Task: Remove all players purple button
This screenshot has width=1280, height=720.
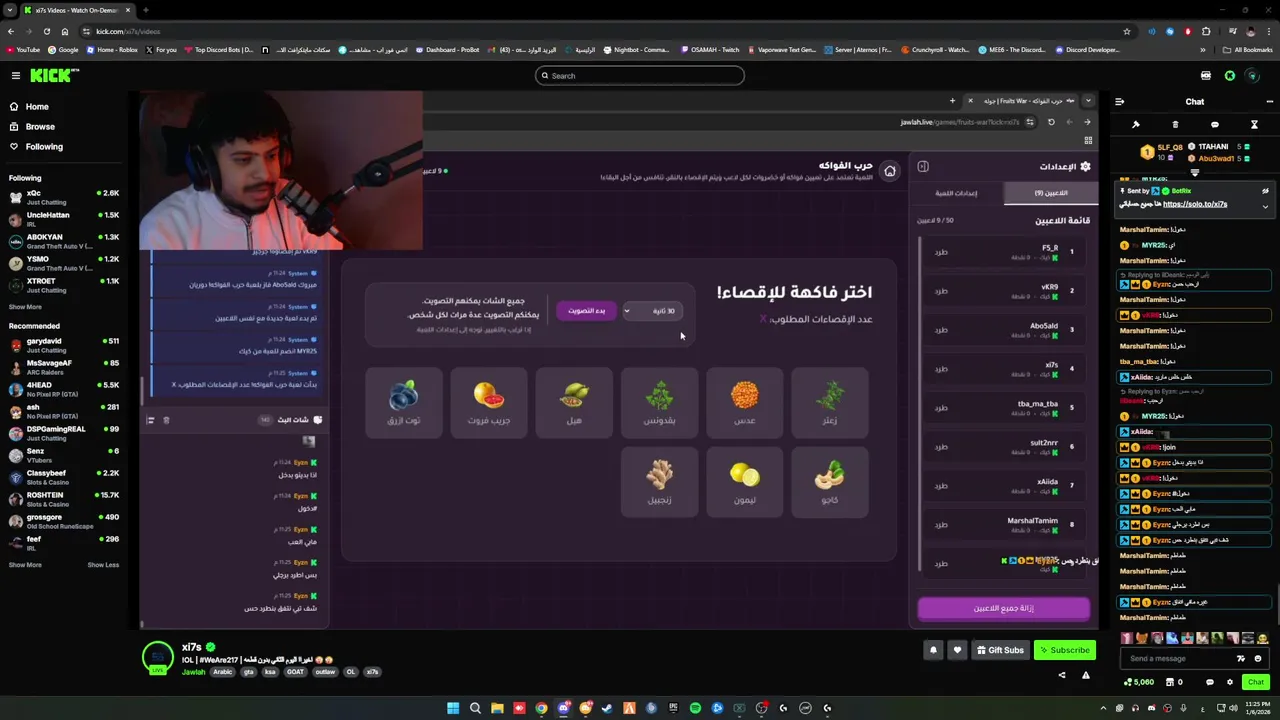Action: pos(1004,608)
